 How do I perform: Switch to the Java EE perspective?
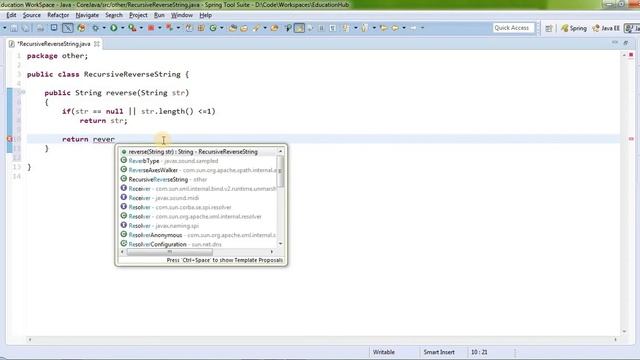tap(606, 28)
